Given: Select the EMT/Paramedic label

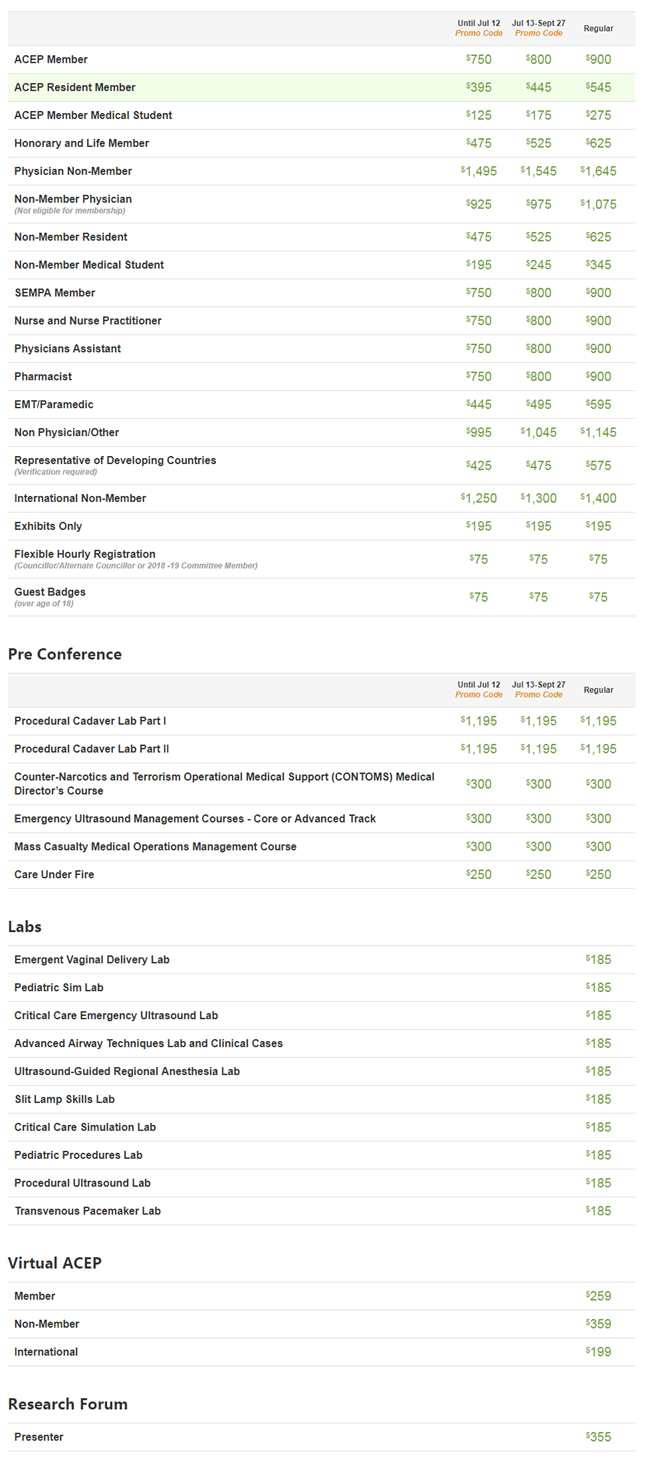Looking at the screenshot, I should point(54,406).
